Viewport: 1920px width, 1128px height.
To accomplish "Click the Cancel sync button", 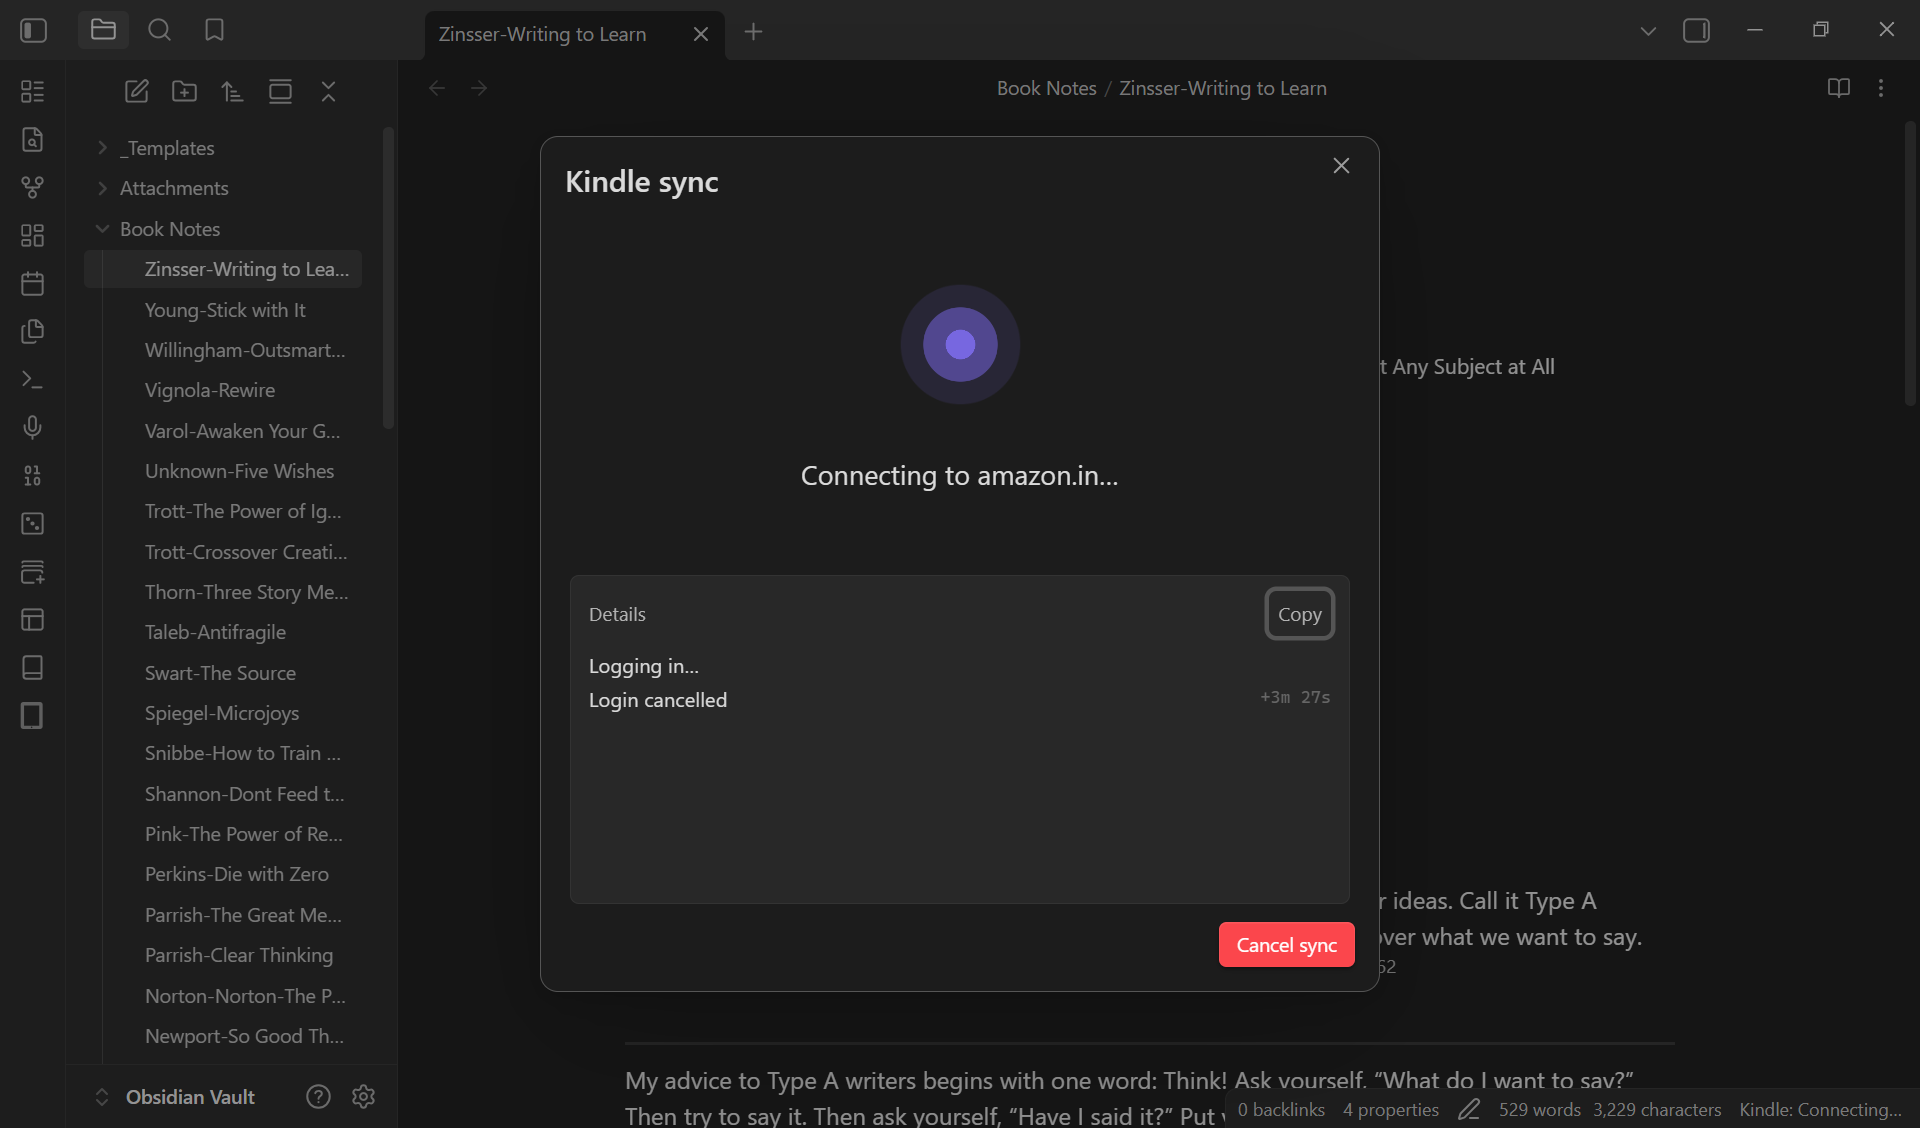I will coord(1287,945).
